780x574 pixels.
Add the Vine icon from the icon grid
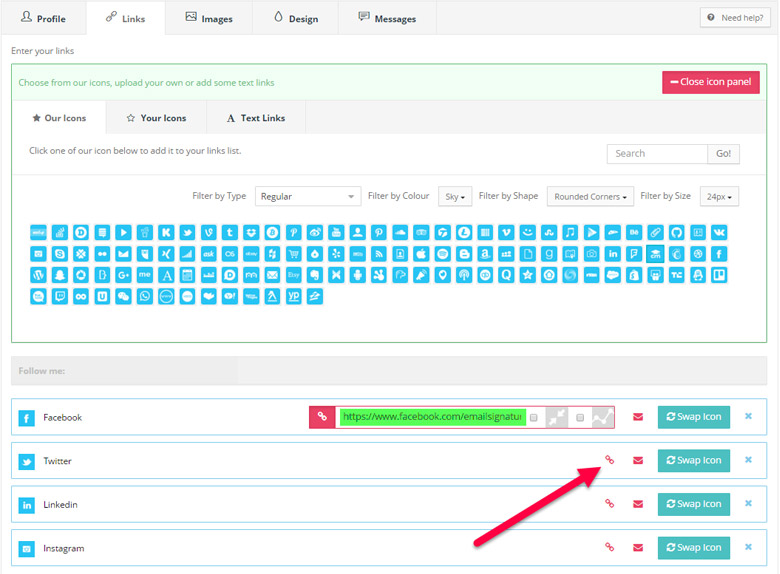pyautogui.click(x=208, y=232)
